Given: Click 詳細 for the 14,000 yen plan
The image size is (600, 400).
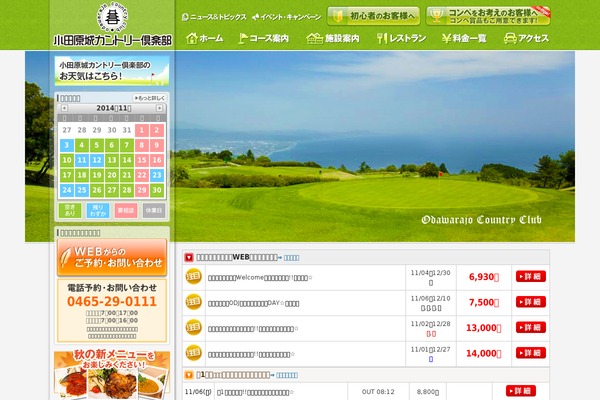Looking at the screenshot, I should 531,353.
